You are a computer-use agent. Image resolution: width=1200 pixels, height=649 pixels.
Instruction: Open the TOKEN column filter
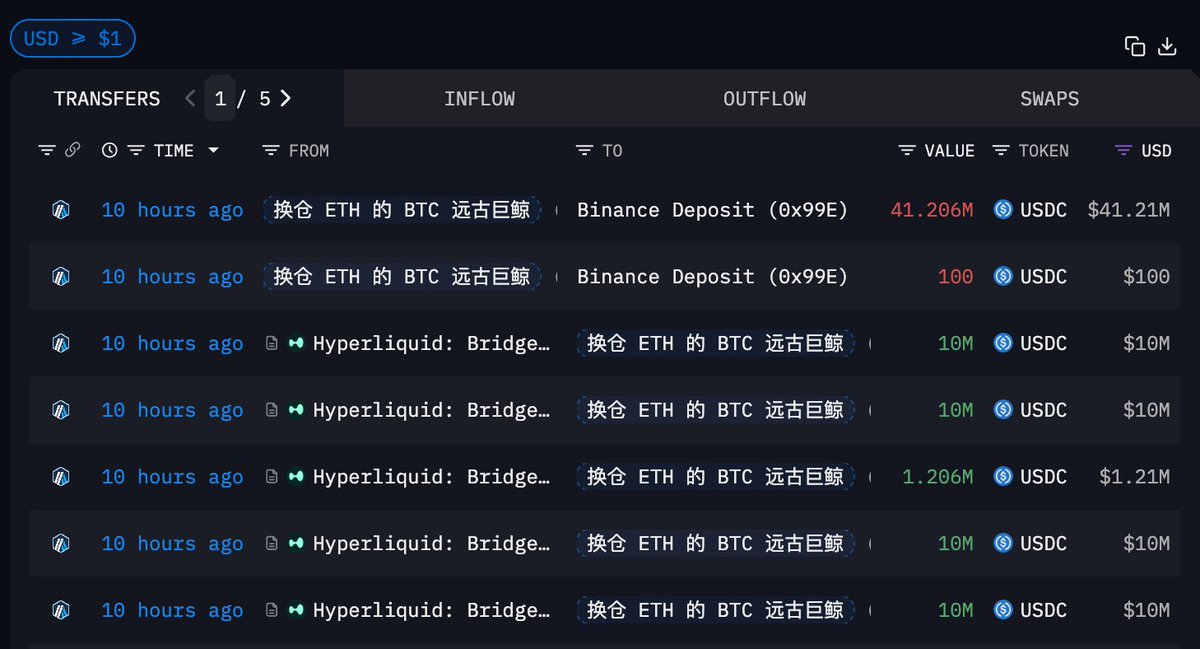[1001, 150]
